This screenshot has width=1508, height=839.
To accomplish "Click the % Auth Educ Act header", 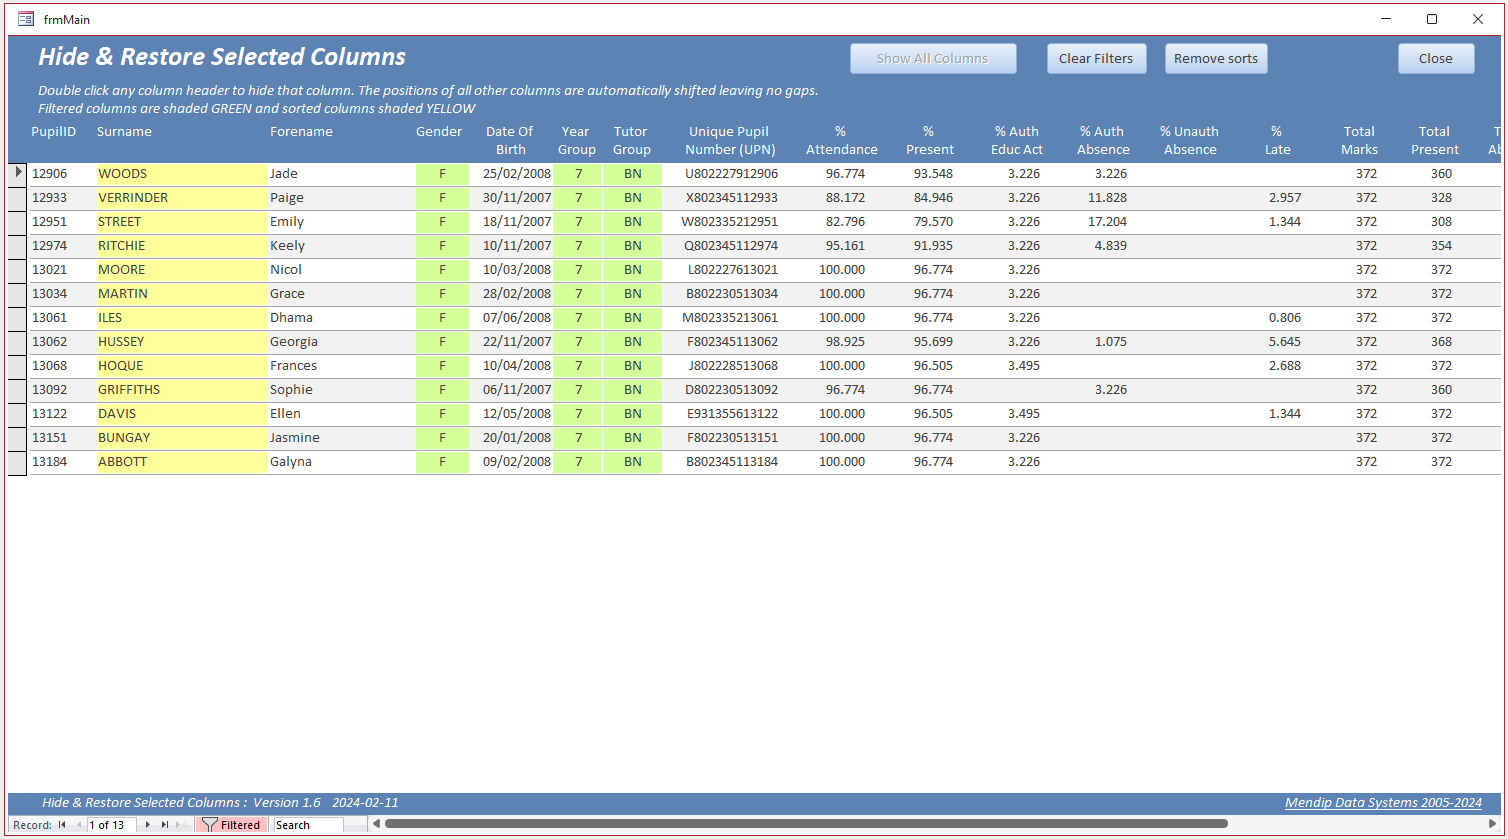I will tap(1016, 141).
